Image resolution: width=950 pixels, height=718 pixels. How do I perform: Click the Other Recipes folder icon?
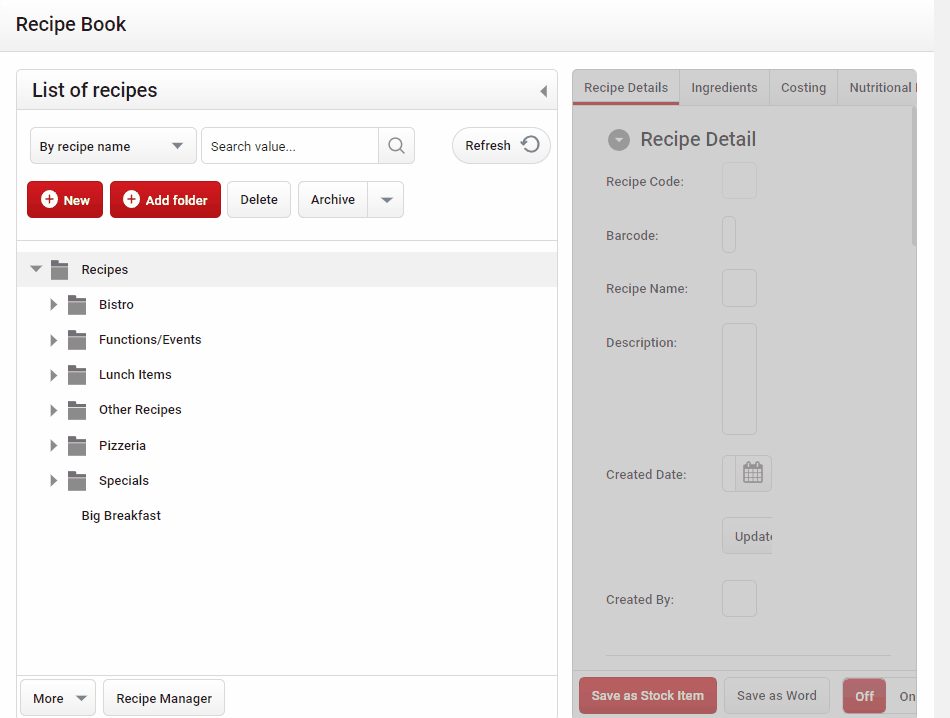[x=77, y=410]
